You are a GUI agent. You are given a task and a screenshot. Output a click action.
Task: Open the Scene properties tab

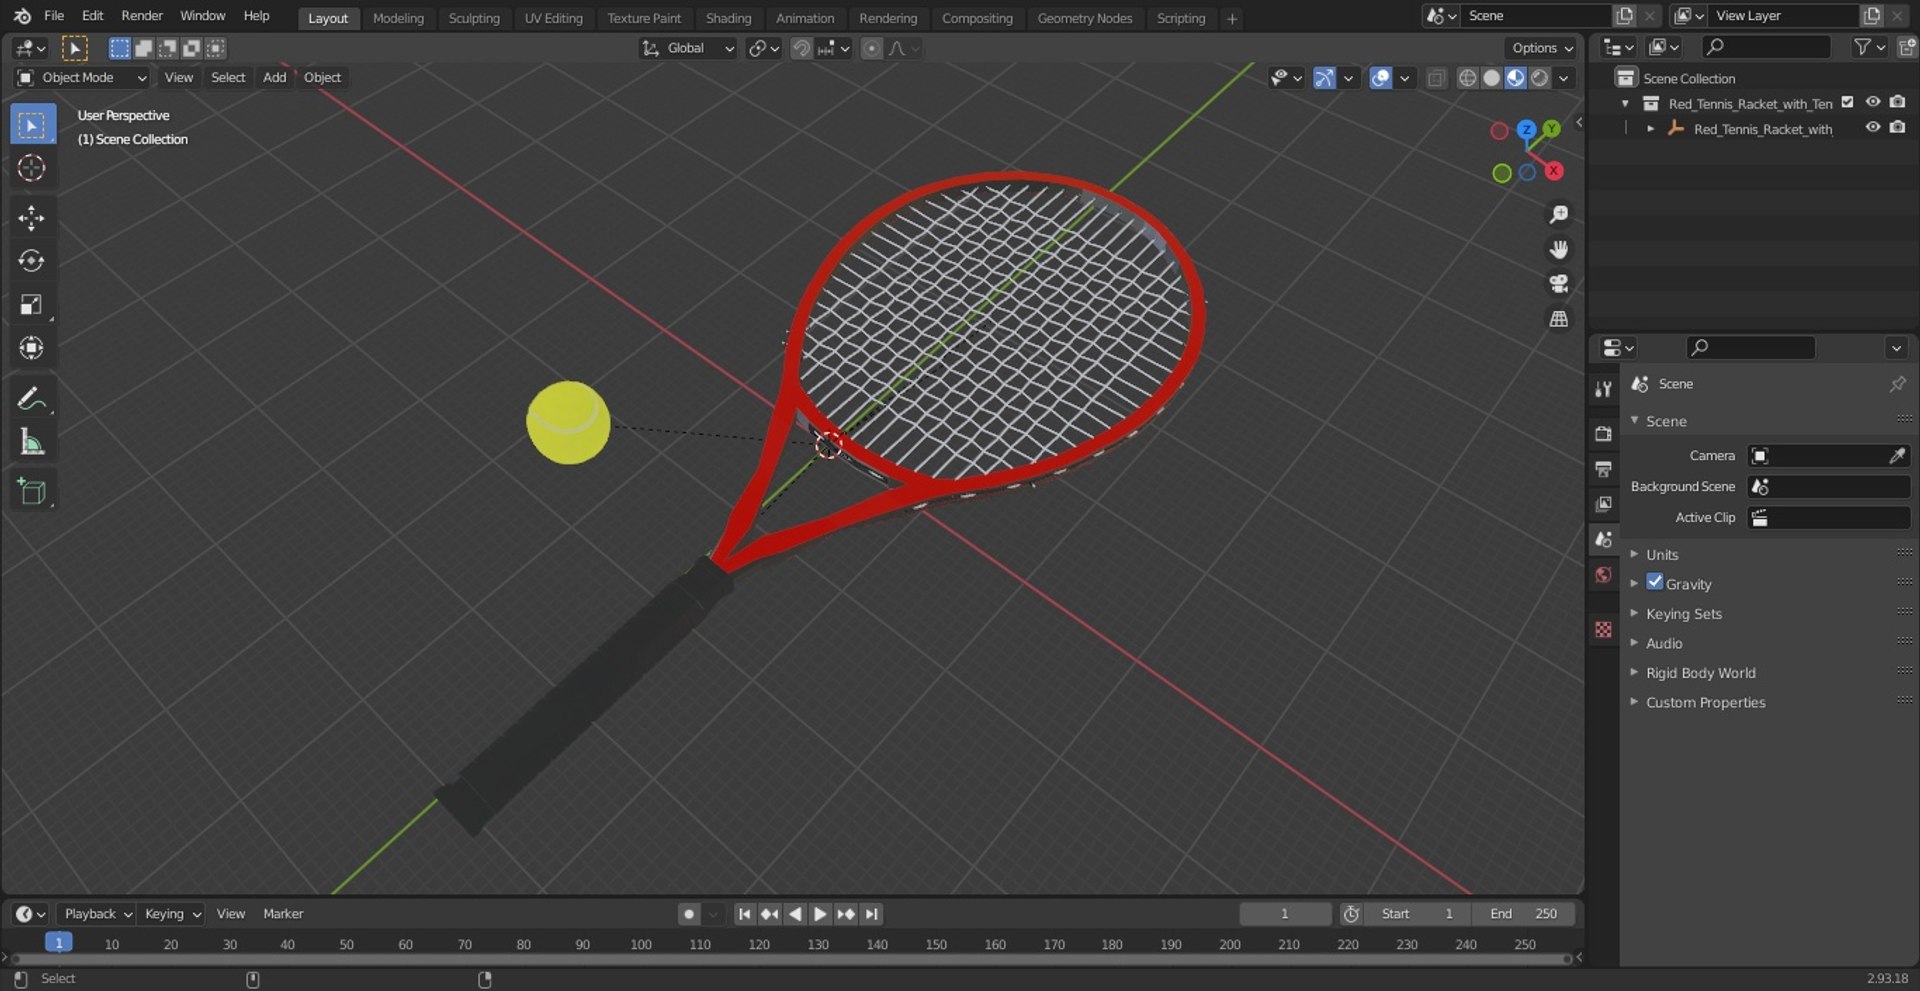click(x=1604, y=539)
